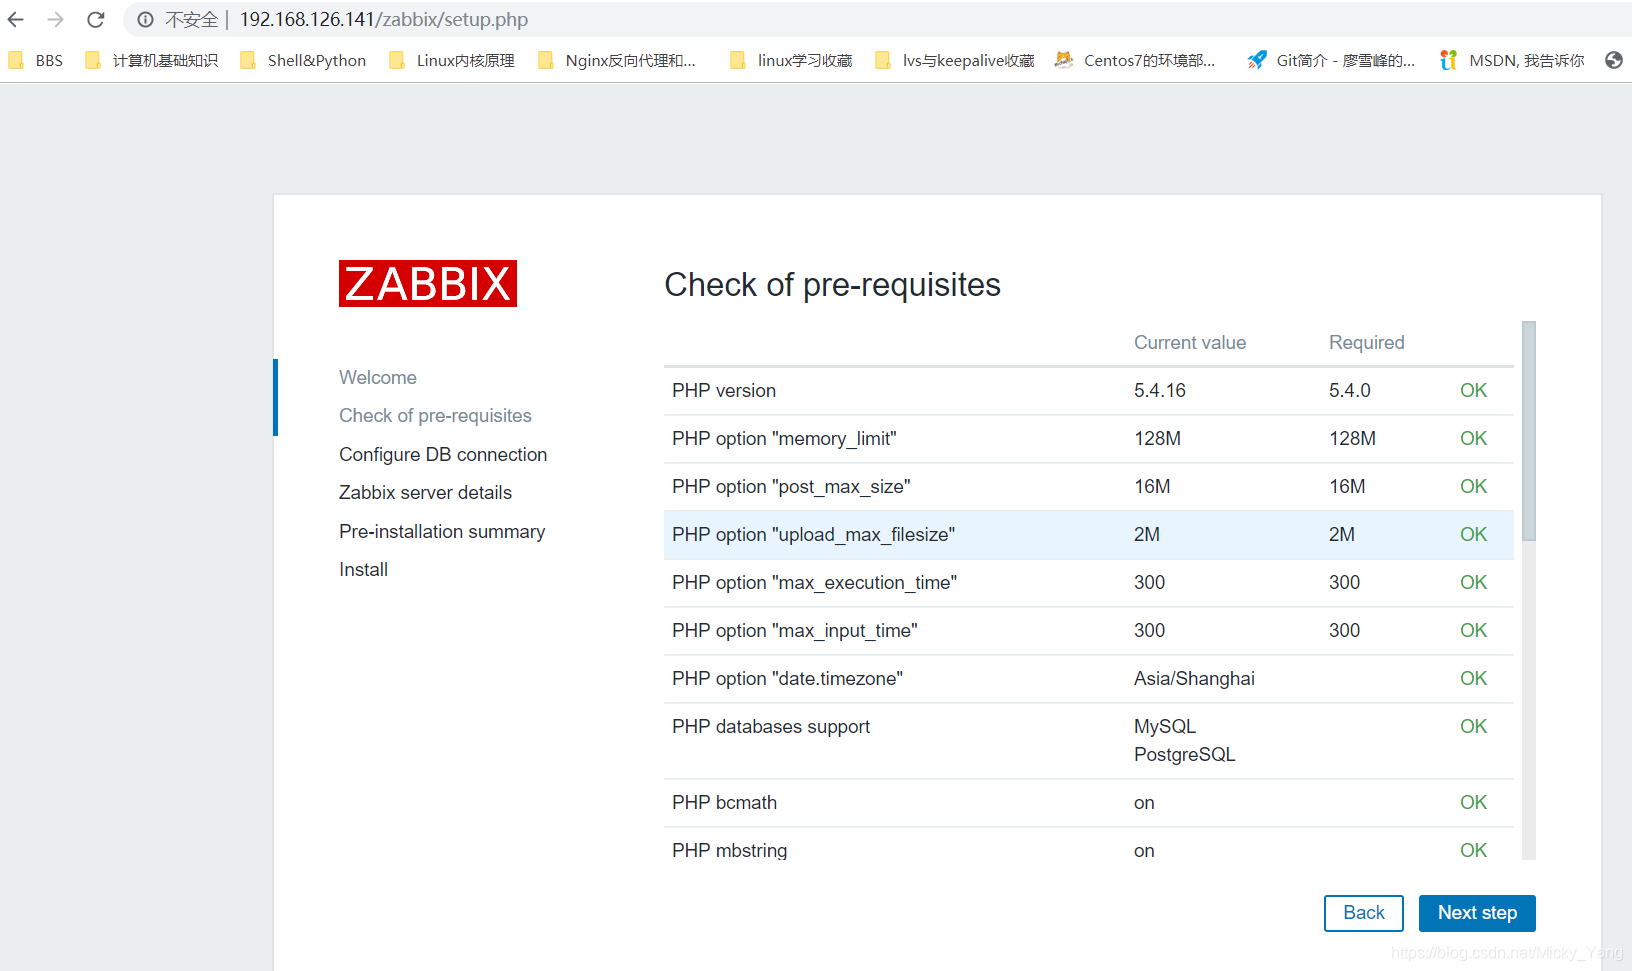
Task: Open the BBS bookmark folder
Action: [x=36, y=61]
